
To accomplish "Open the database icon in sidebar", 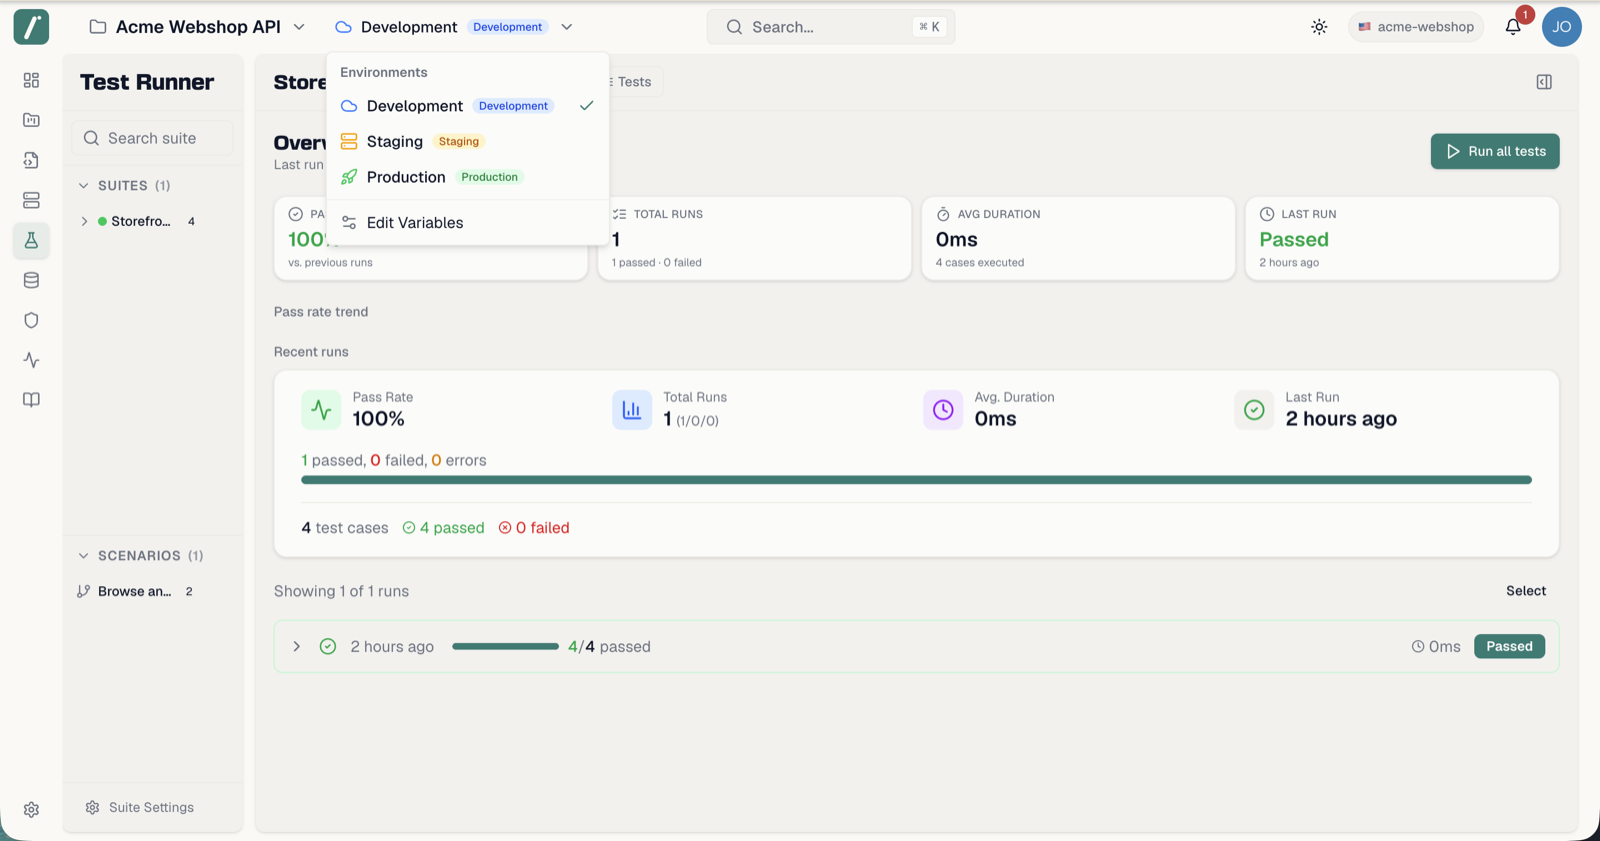I will point(31,280).
